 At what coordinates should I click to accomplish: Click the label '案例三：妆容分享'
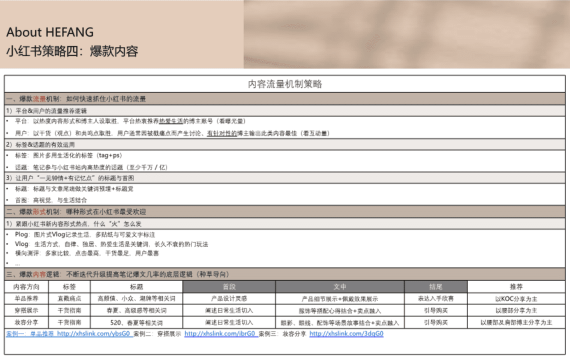point(282,334)
